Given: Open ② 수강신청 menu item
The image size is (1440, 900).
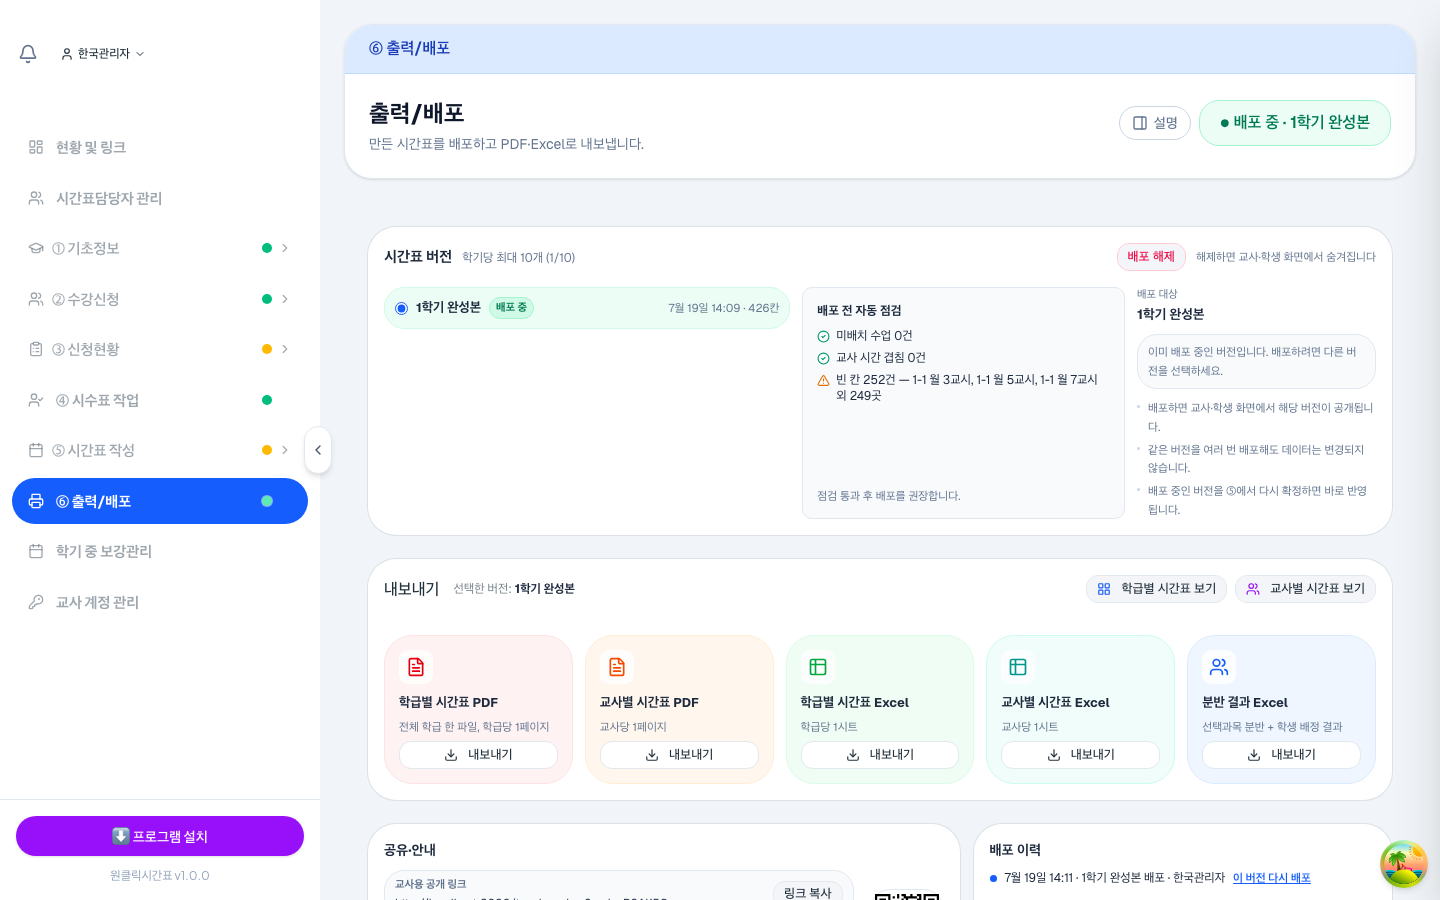Looking at the screenshot, I should pos(160,299).
